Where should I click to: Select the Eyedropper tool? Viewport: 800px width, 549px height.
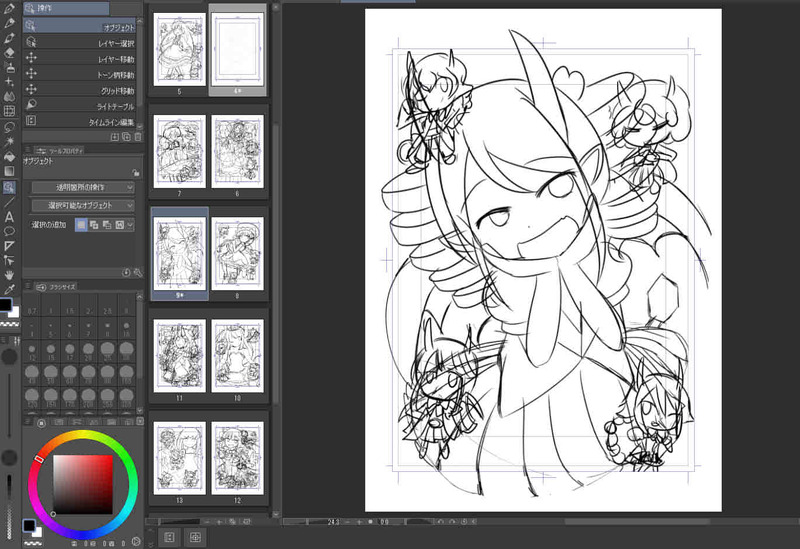[x=9, y=289]
